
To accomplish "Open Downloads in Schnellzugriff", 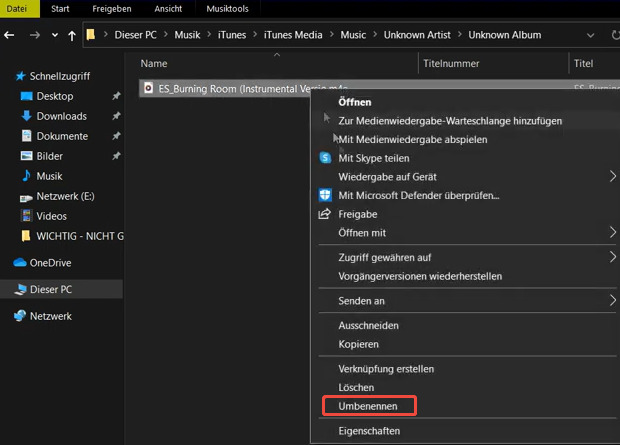I will pos(61,116).
